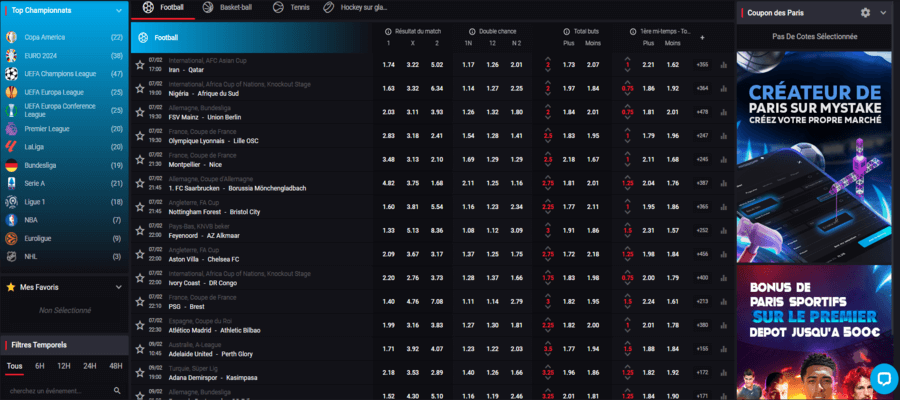The image size is (900, 400).
Task: Star the Nottingham Forest - Bristol City match
Action: (x=139, y=207)
